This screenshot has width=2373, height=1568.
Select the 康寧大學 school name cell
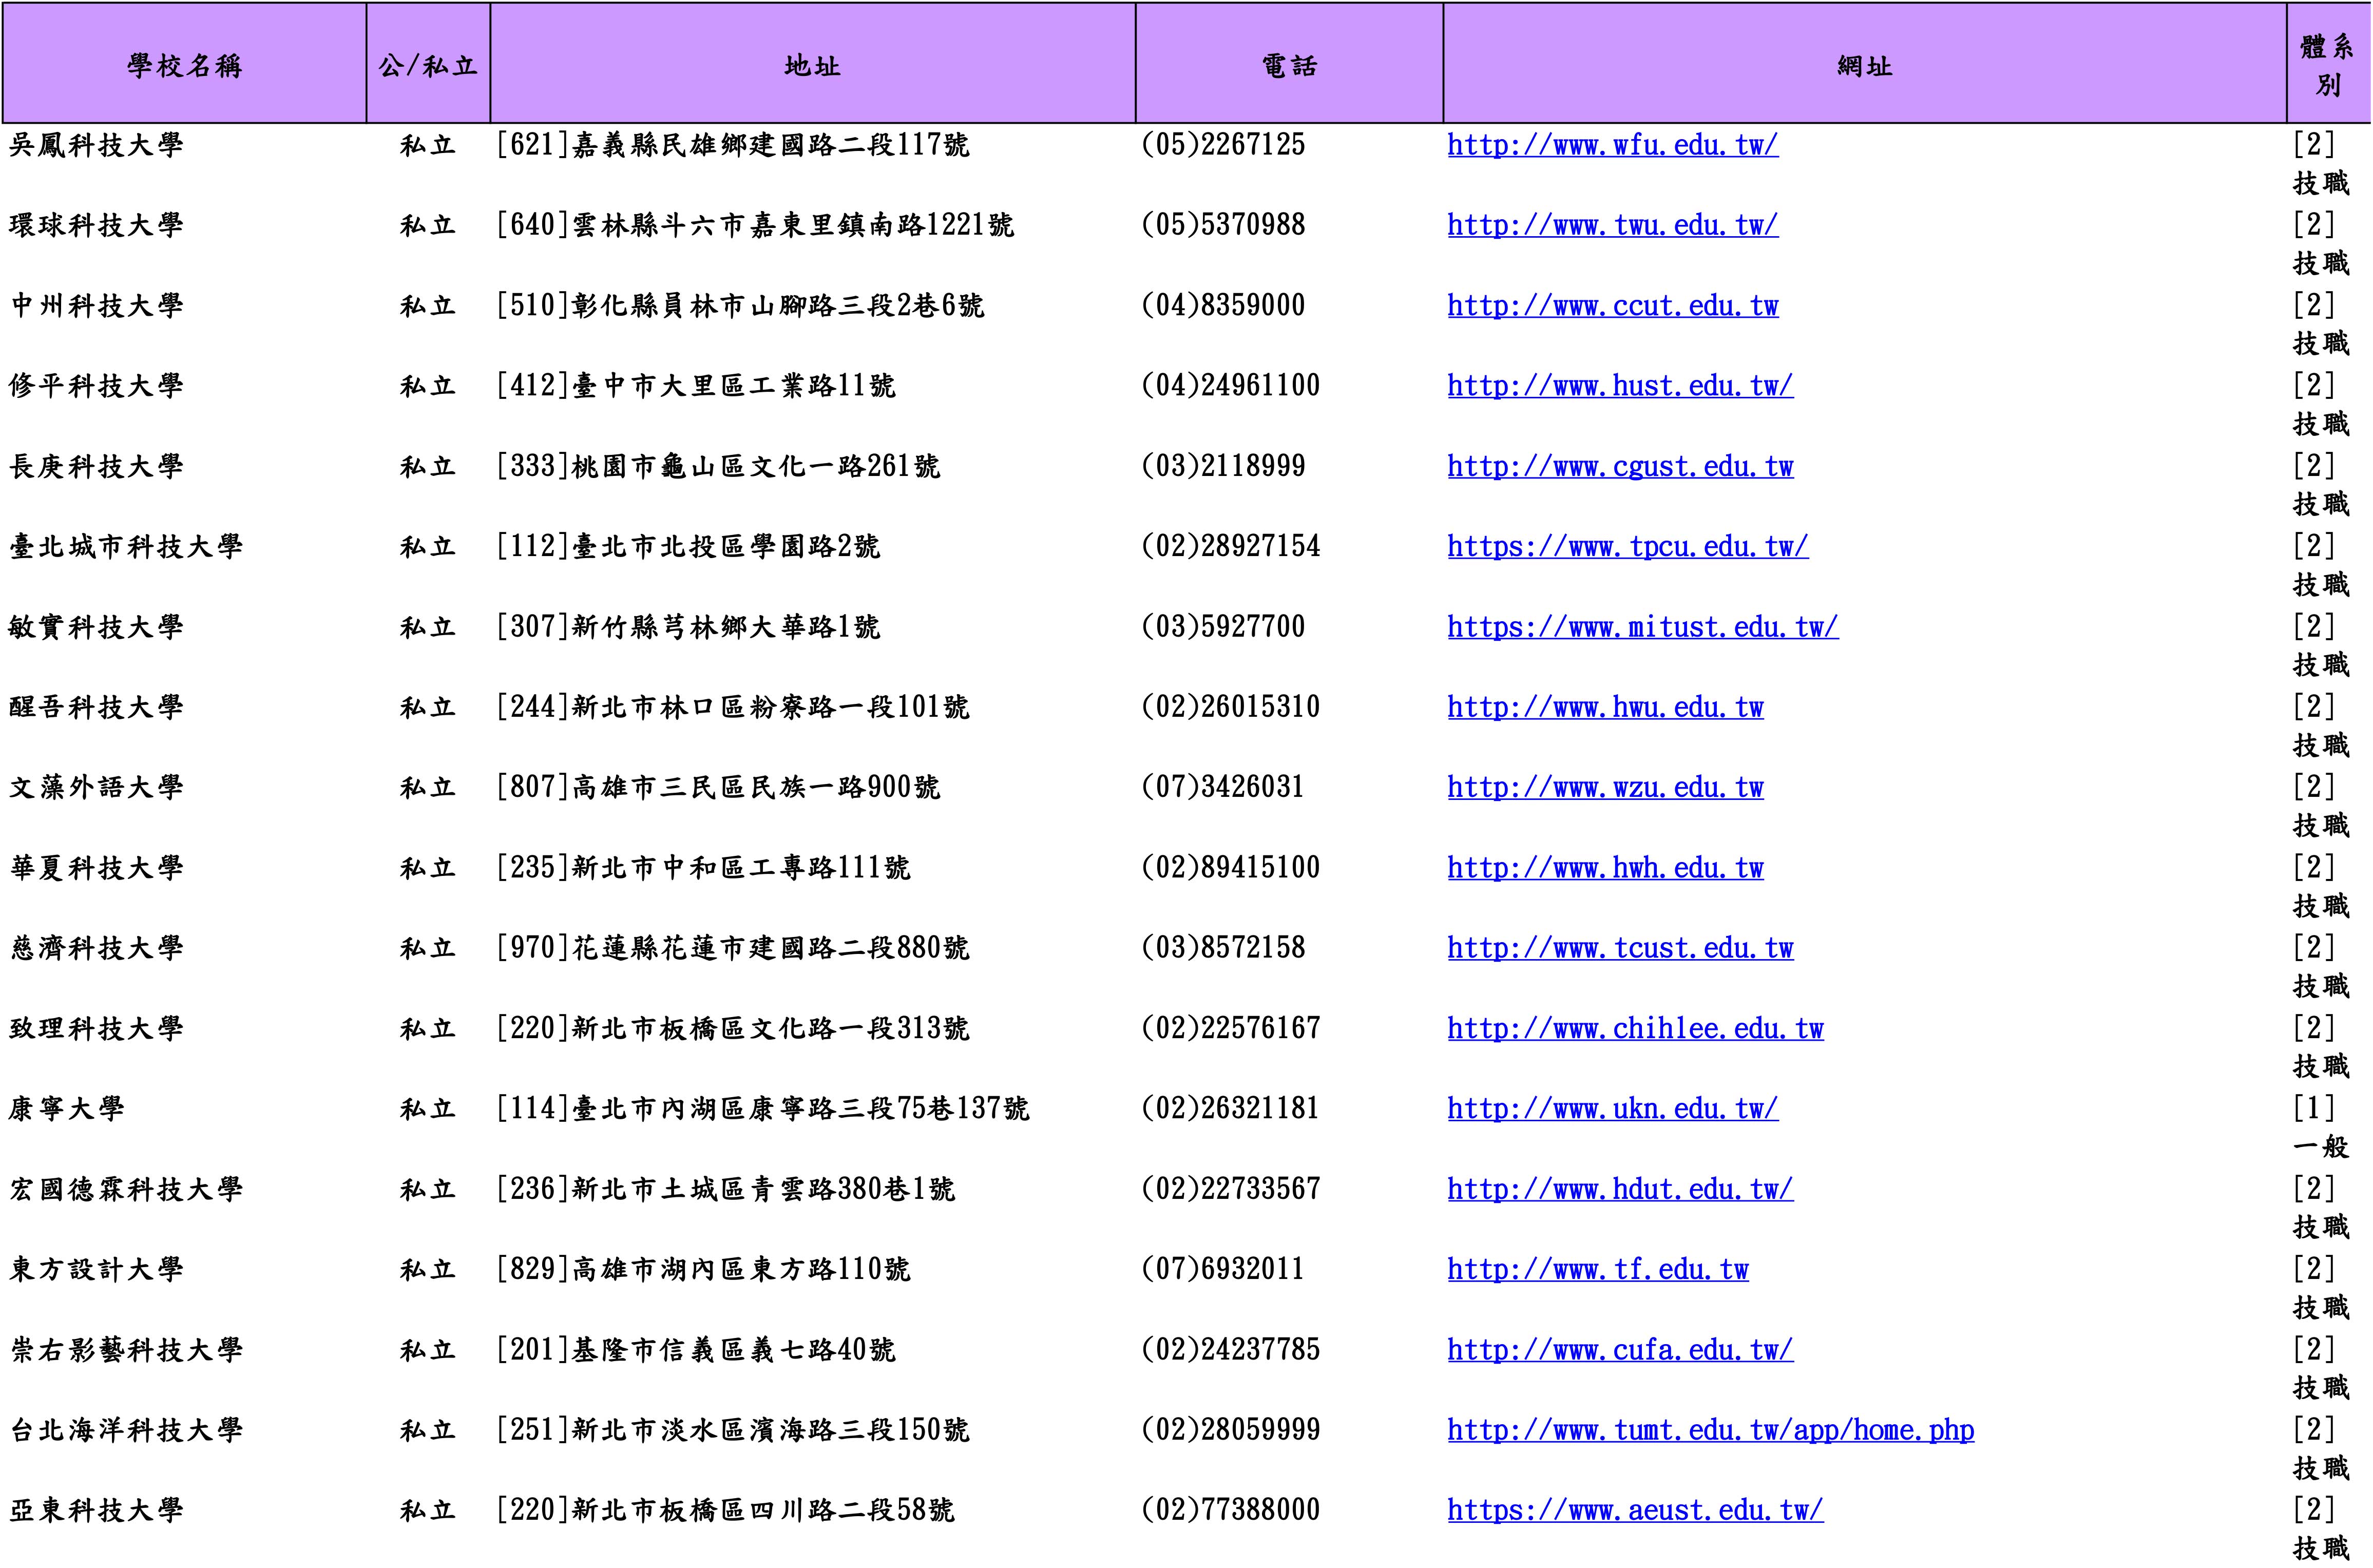[x=67, y=1109]
